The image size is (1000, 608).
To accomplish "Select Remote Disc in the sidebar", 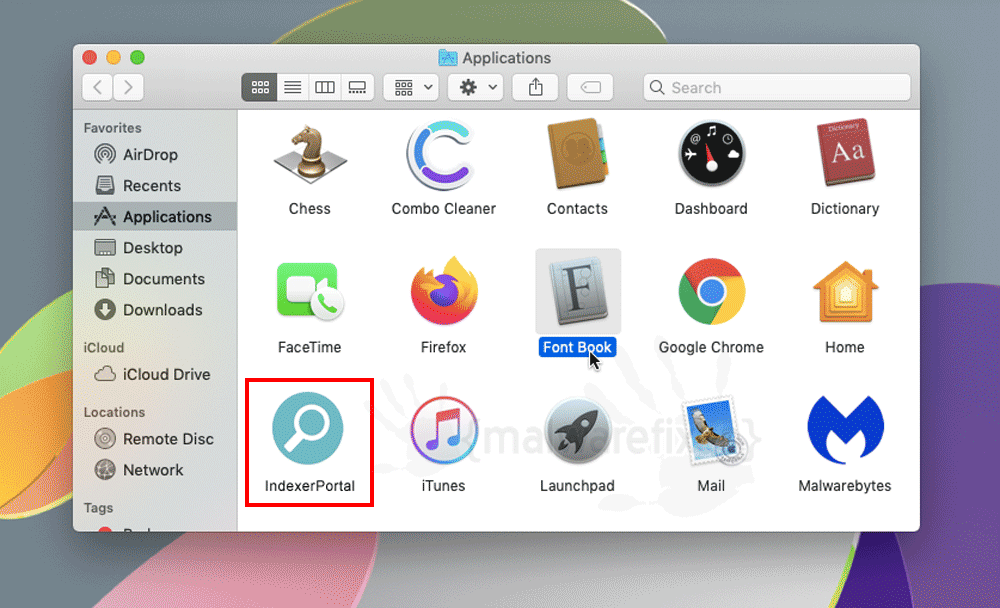I will (x=155, y=439).
